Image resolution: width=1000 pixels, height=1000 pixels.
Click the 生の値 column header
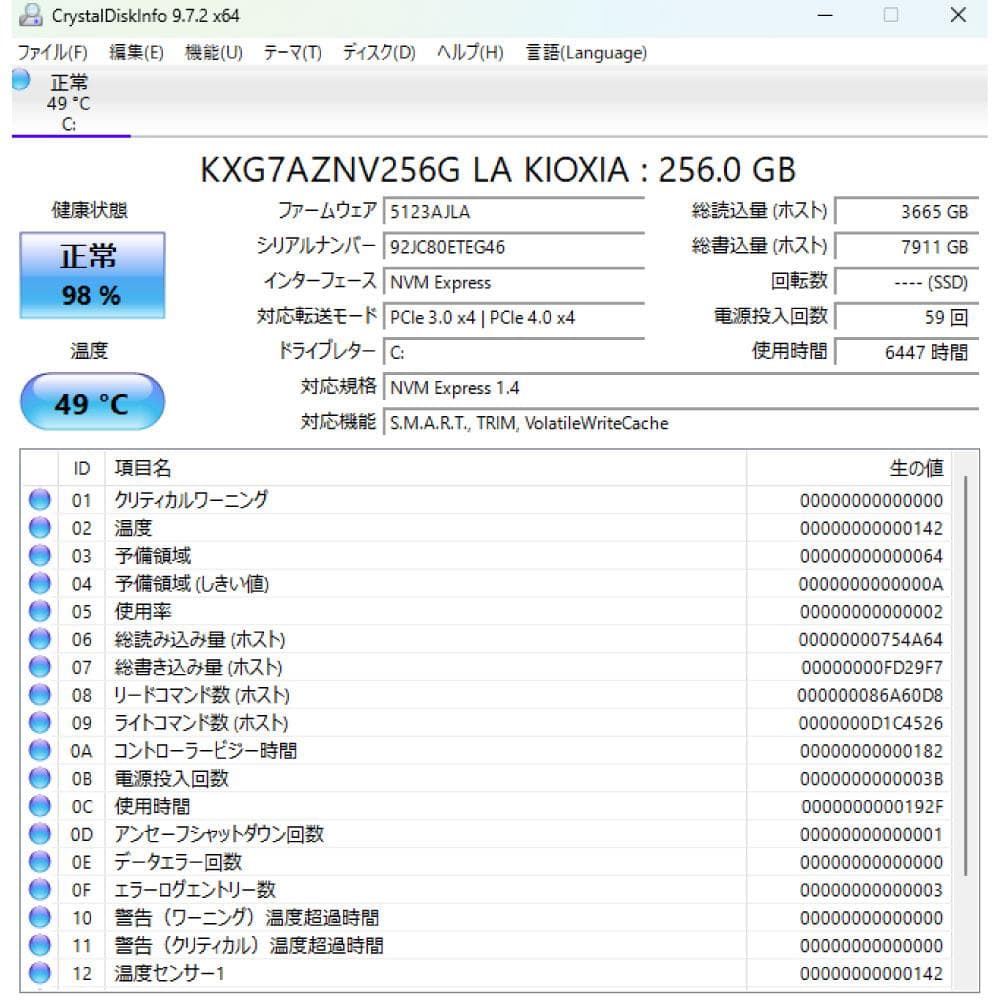[x=848, y=468]
